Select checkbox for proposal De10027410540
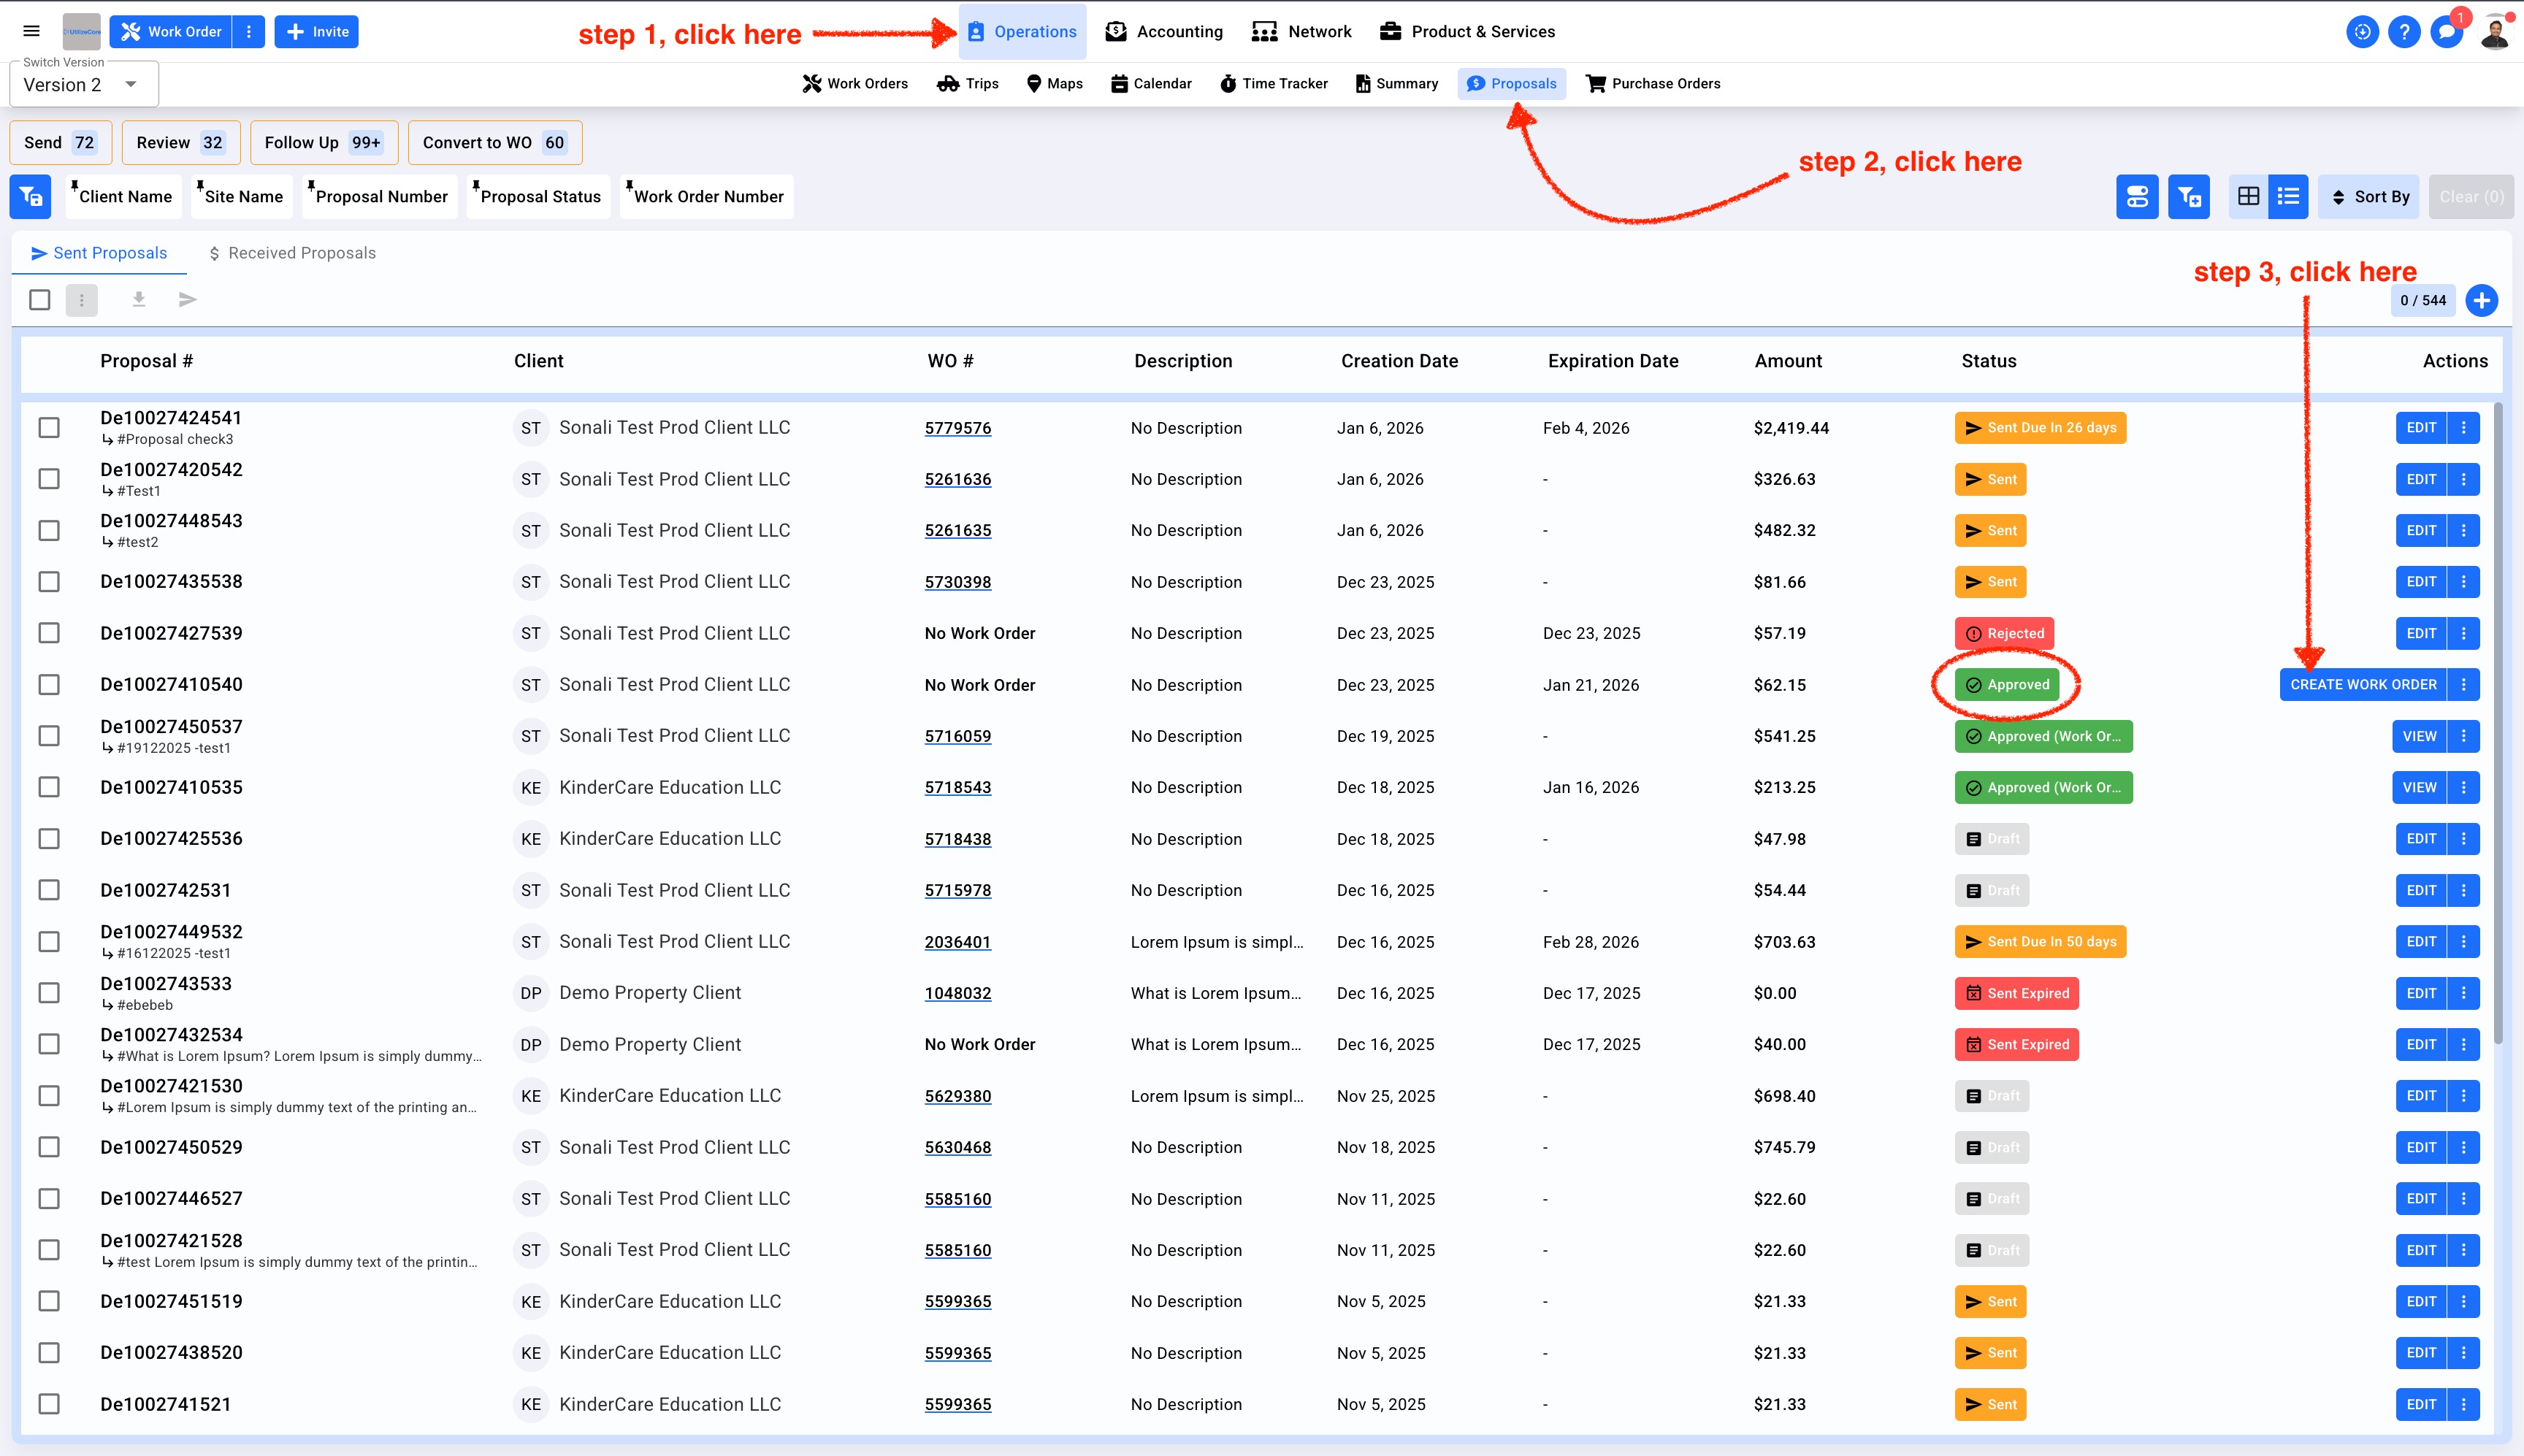 point(49,684)
